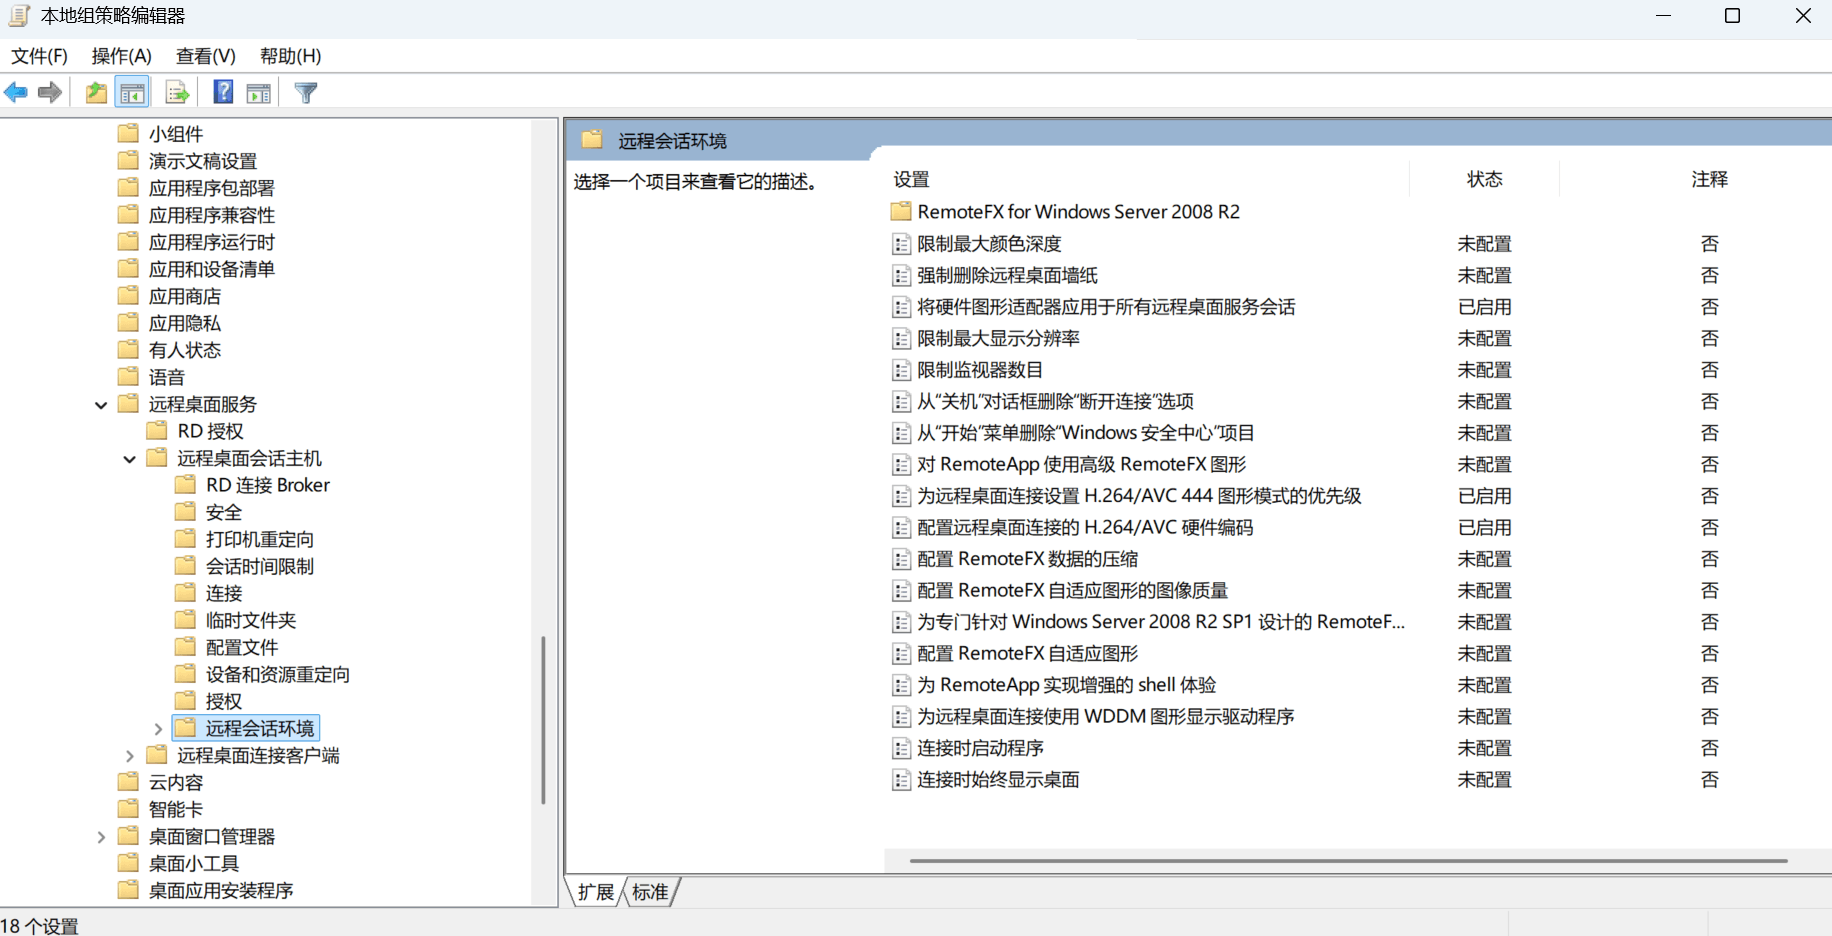Click the Filter funnel toolbar icon

306,93
